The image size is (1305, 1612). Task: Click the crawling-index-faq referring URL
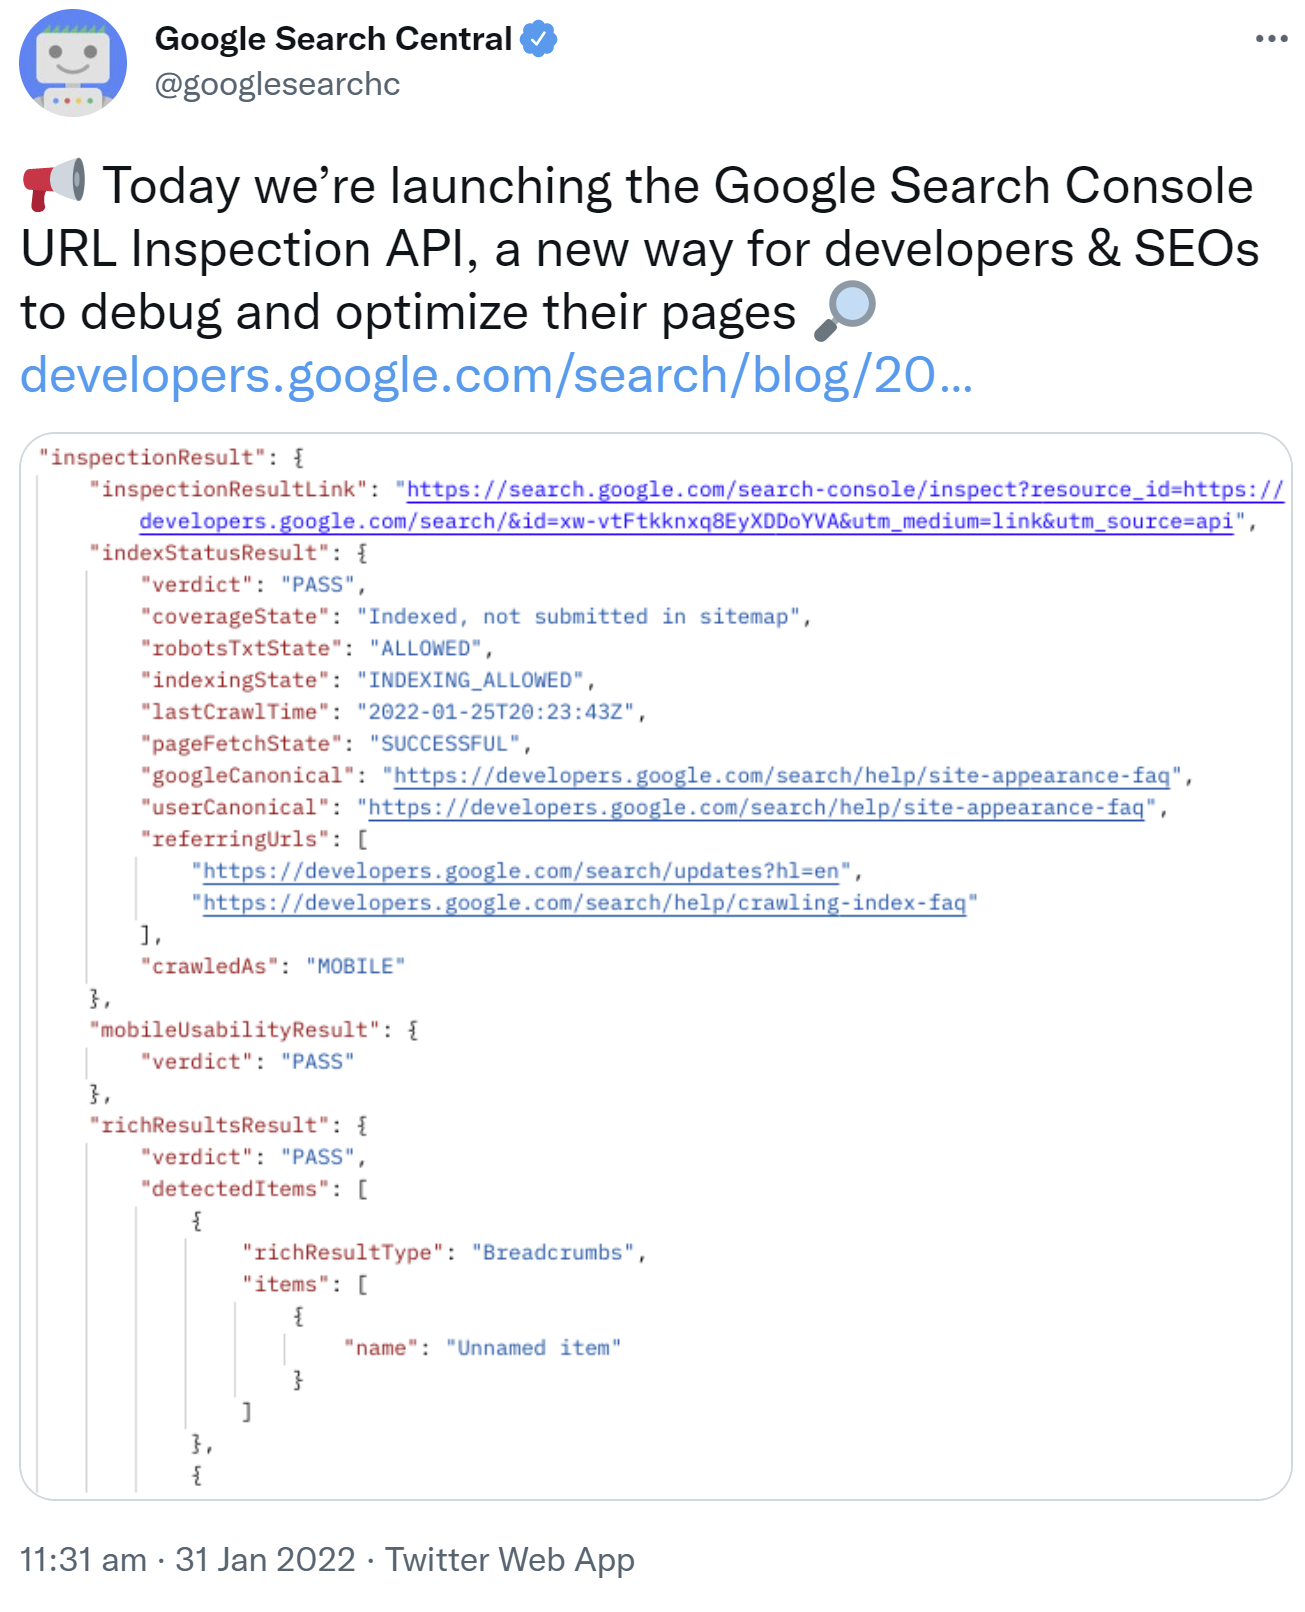[585, 903]
